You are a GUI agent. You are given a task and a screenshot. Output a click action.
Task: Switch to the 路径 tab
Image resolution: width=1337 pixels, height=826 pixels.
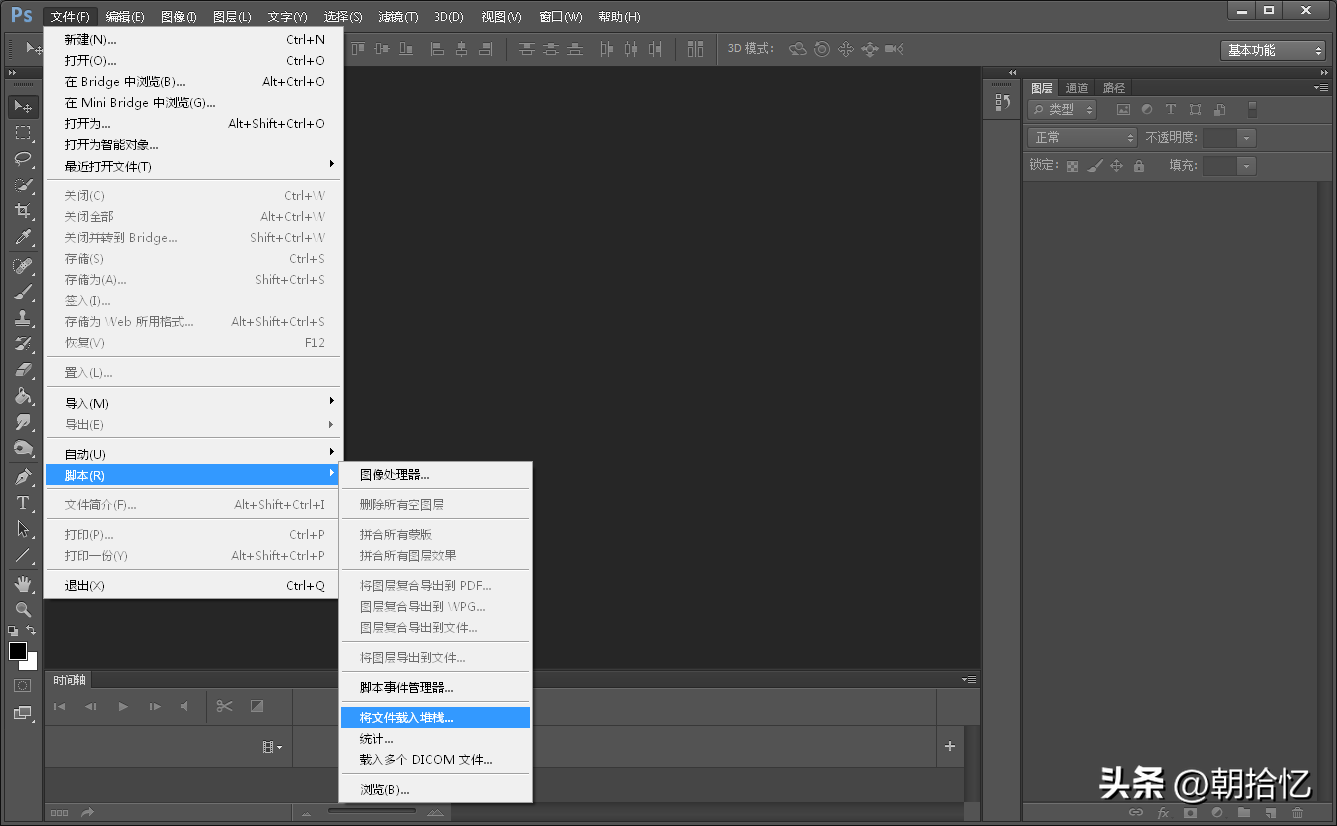tap(1113, 88)
